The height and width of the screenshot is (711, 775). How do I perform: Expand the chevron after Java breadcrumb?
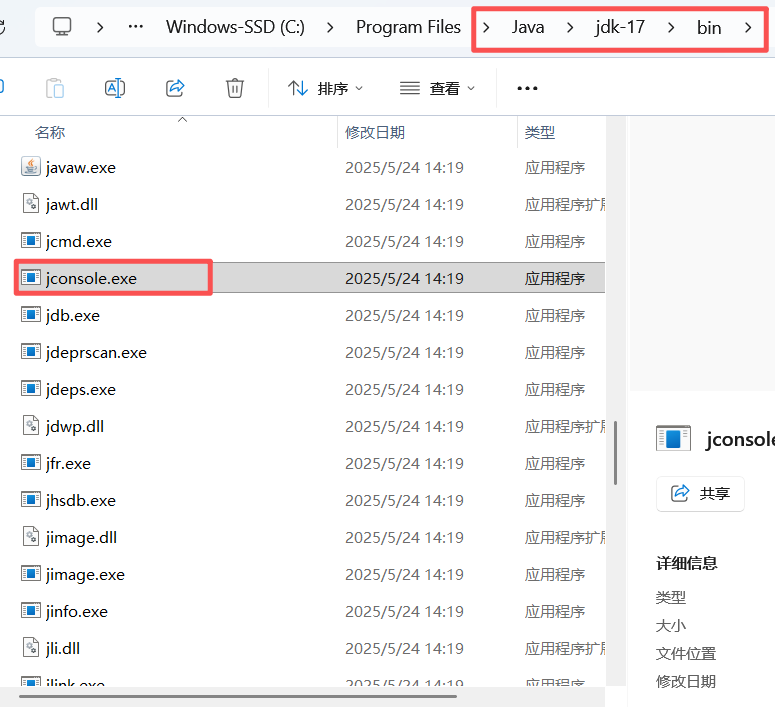pyautogui.click(x=570, y=27)
